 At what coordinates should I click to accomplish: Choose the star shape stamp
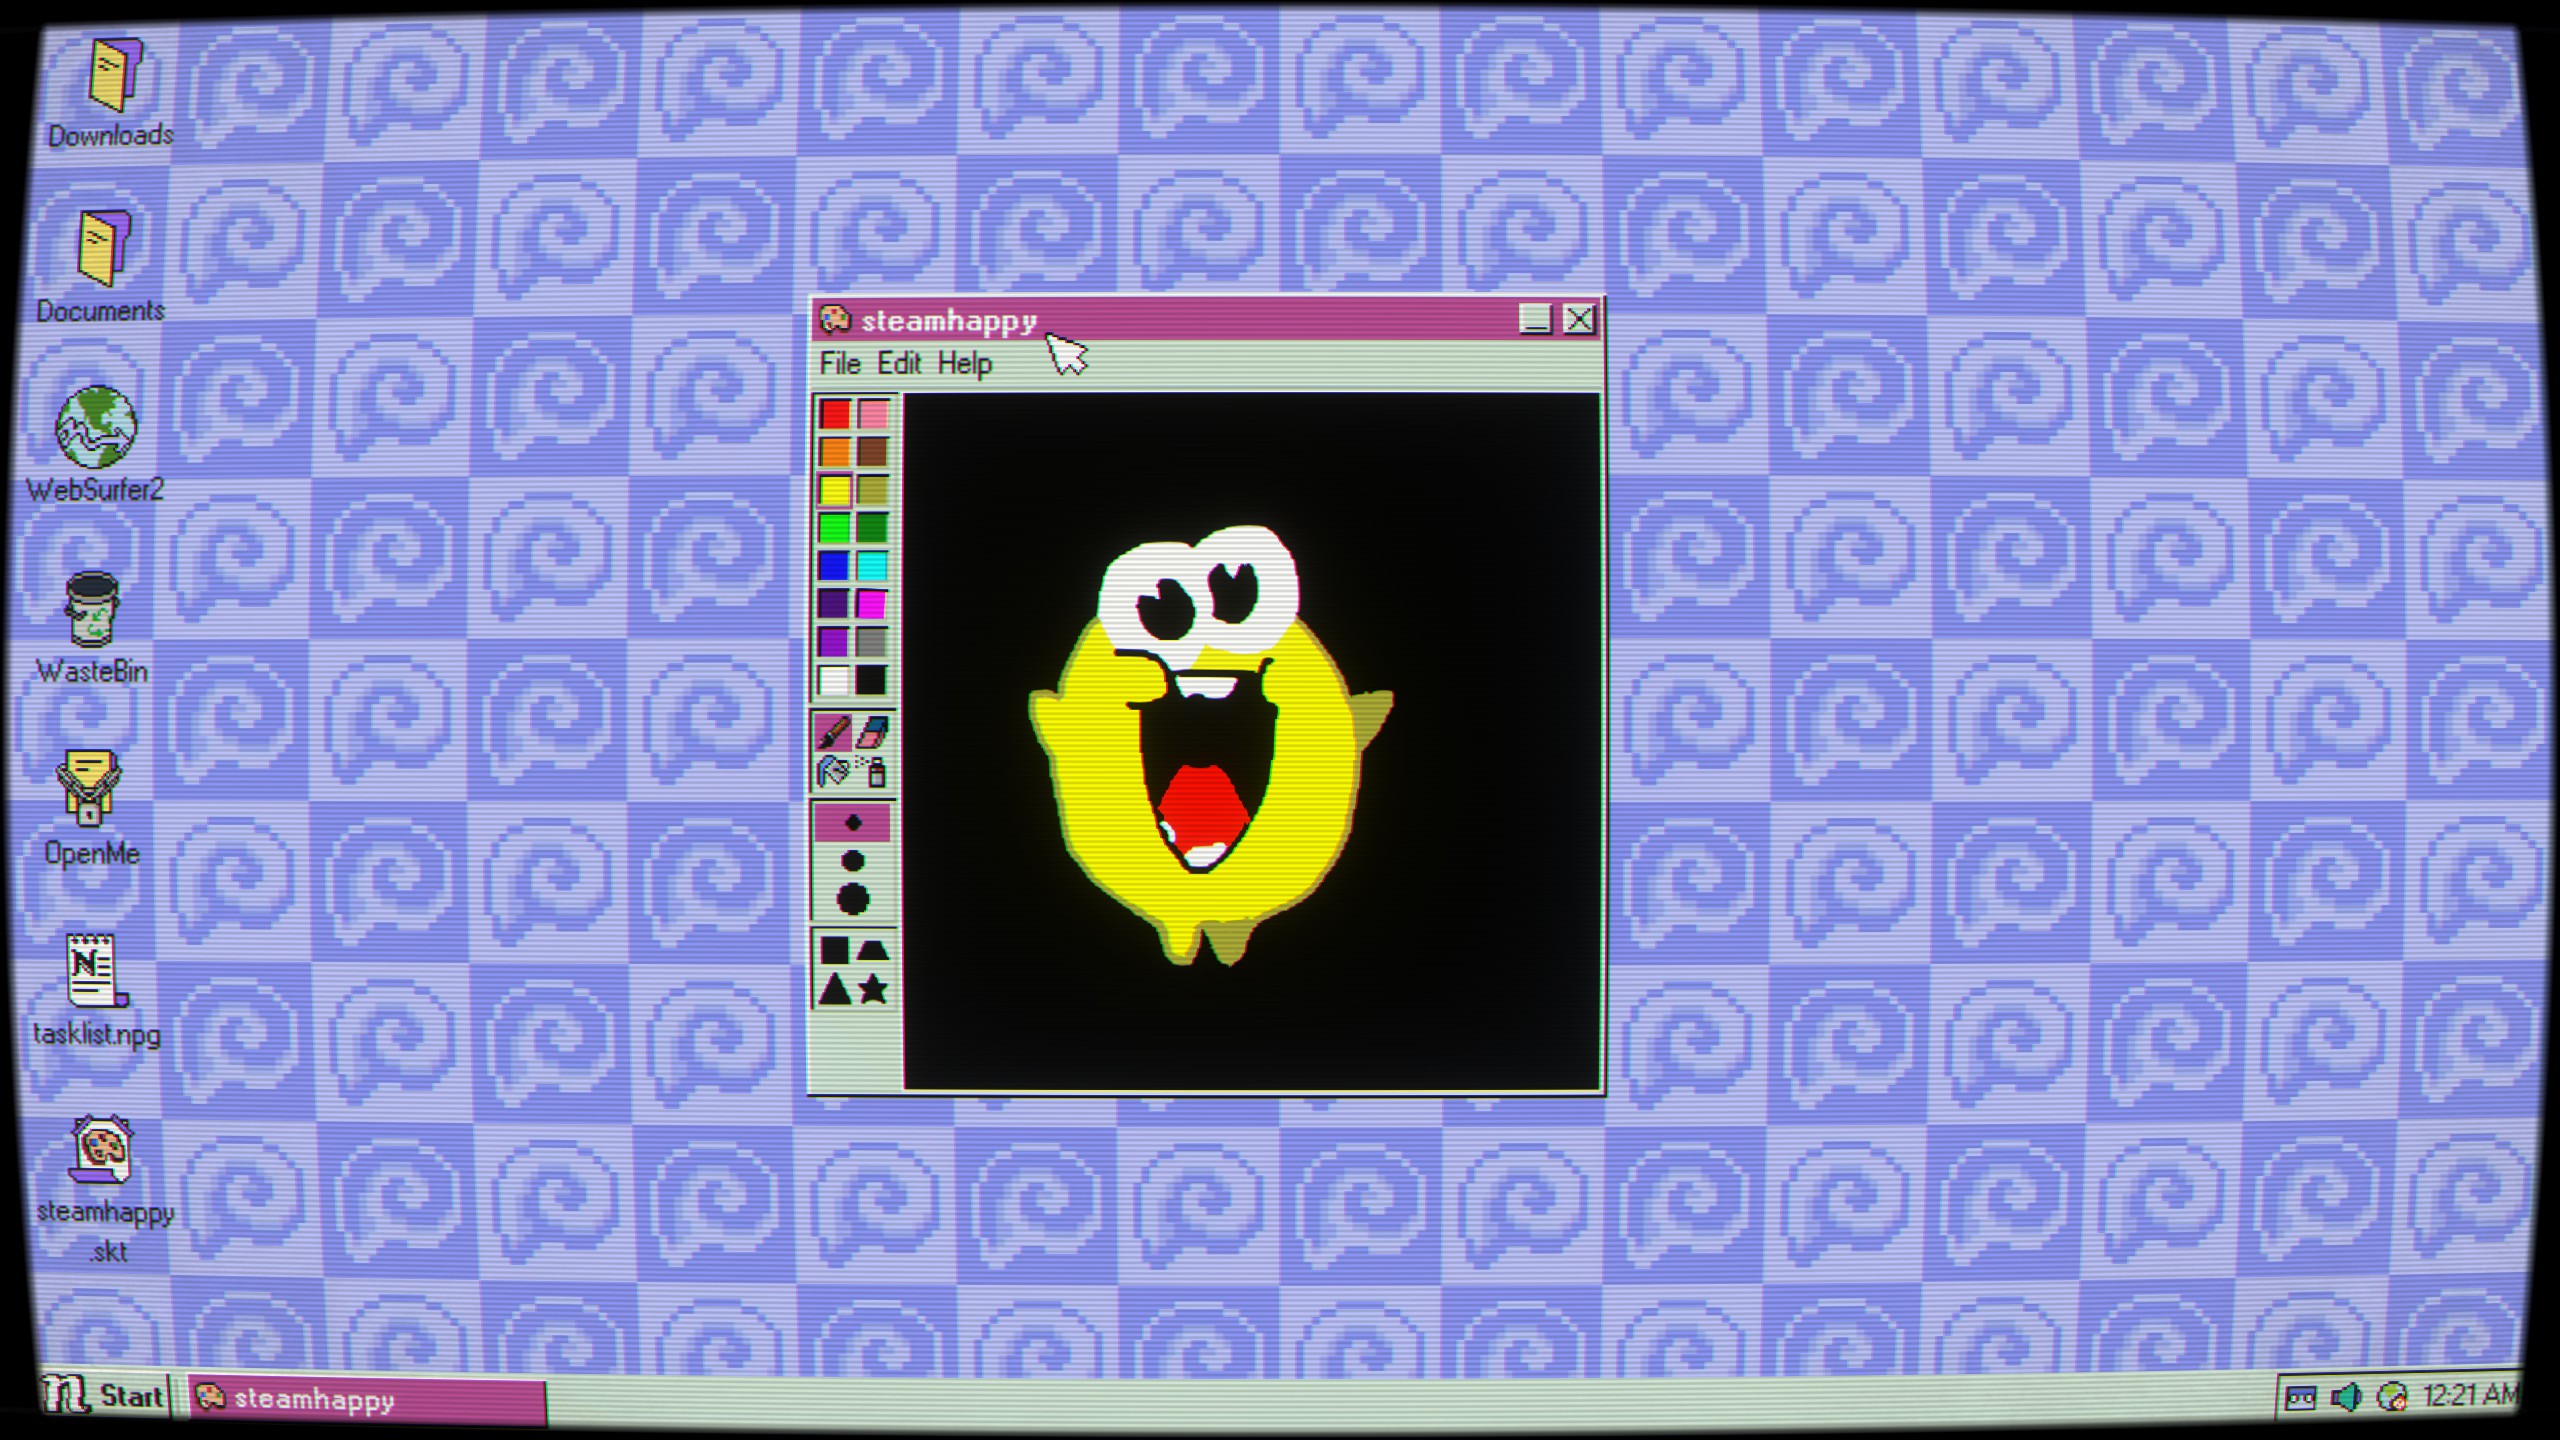(873, 990)
